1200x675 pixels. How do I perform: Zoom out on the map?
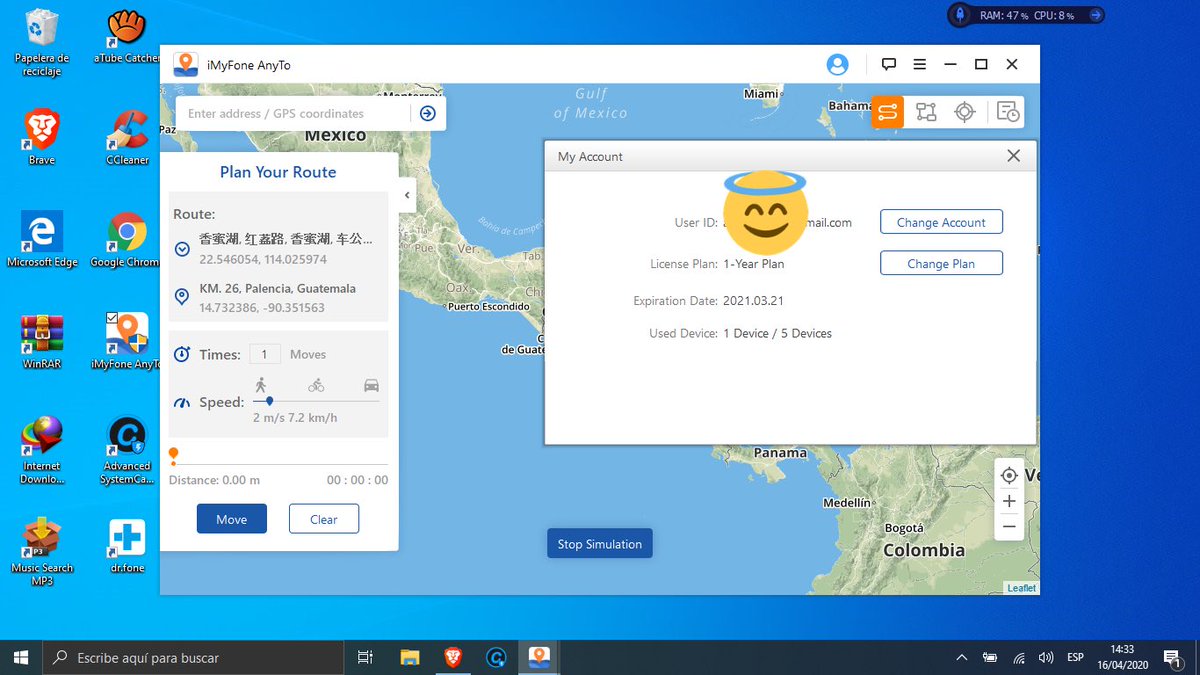(1009, 526)
